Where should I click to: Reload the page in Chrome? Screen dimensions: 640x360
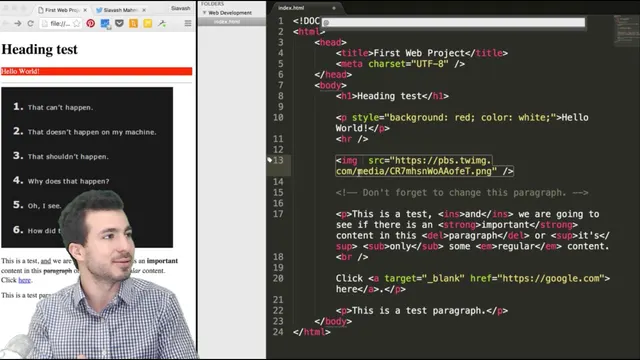pos(30,24)
